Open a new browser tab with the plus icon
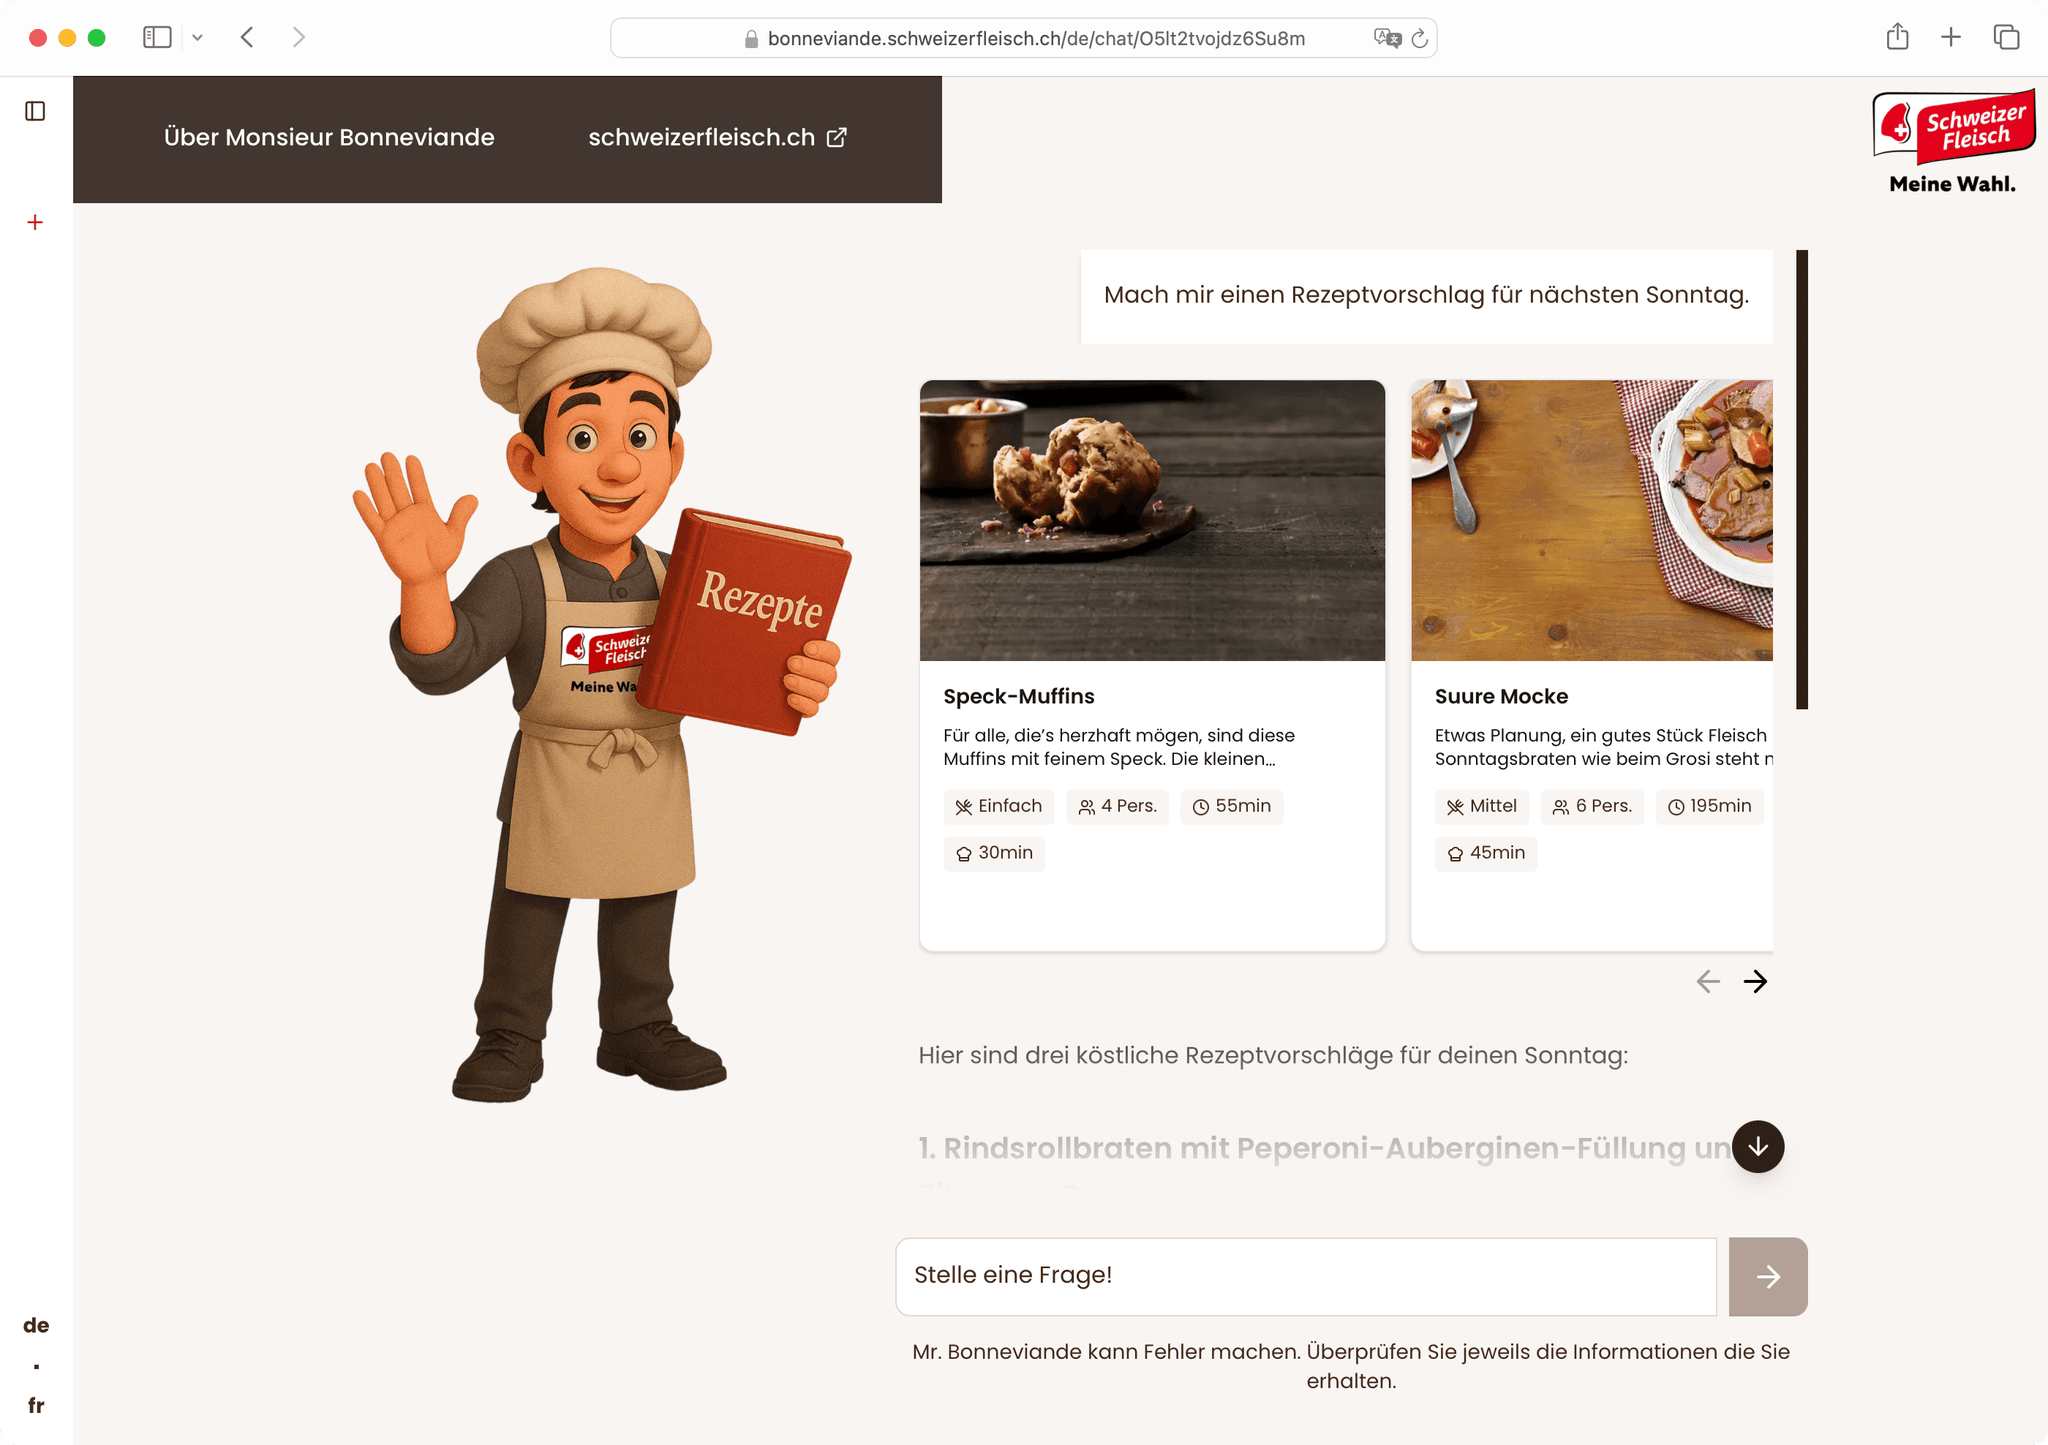 1950,37
